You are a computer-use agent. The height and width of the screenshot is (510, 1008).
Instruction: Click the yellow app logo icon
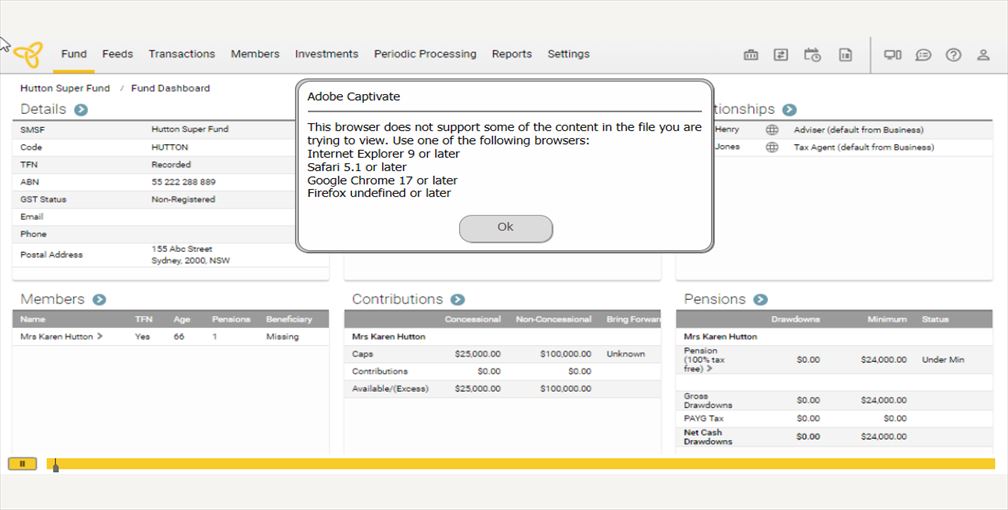(29, 55)
